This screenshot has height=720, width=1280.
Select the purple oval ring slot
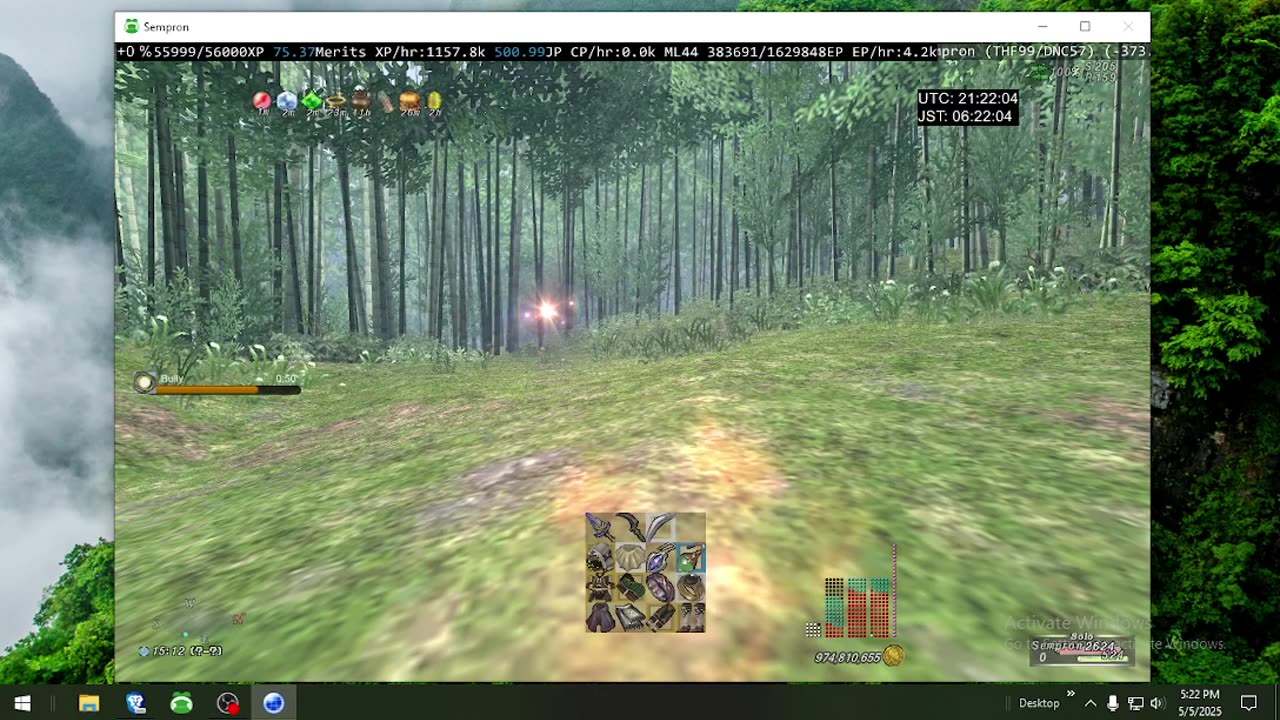coord(660,588)
